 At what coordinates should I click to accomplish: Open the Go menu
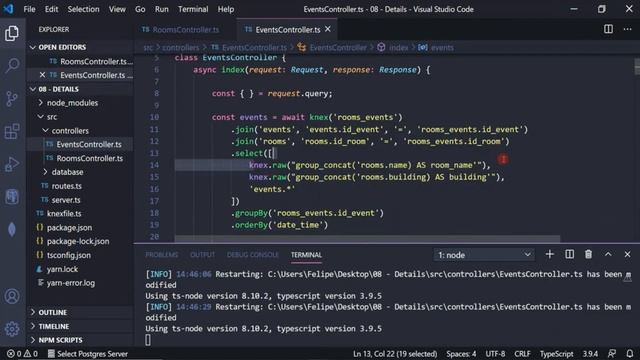point(140,9)
